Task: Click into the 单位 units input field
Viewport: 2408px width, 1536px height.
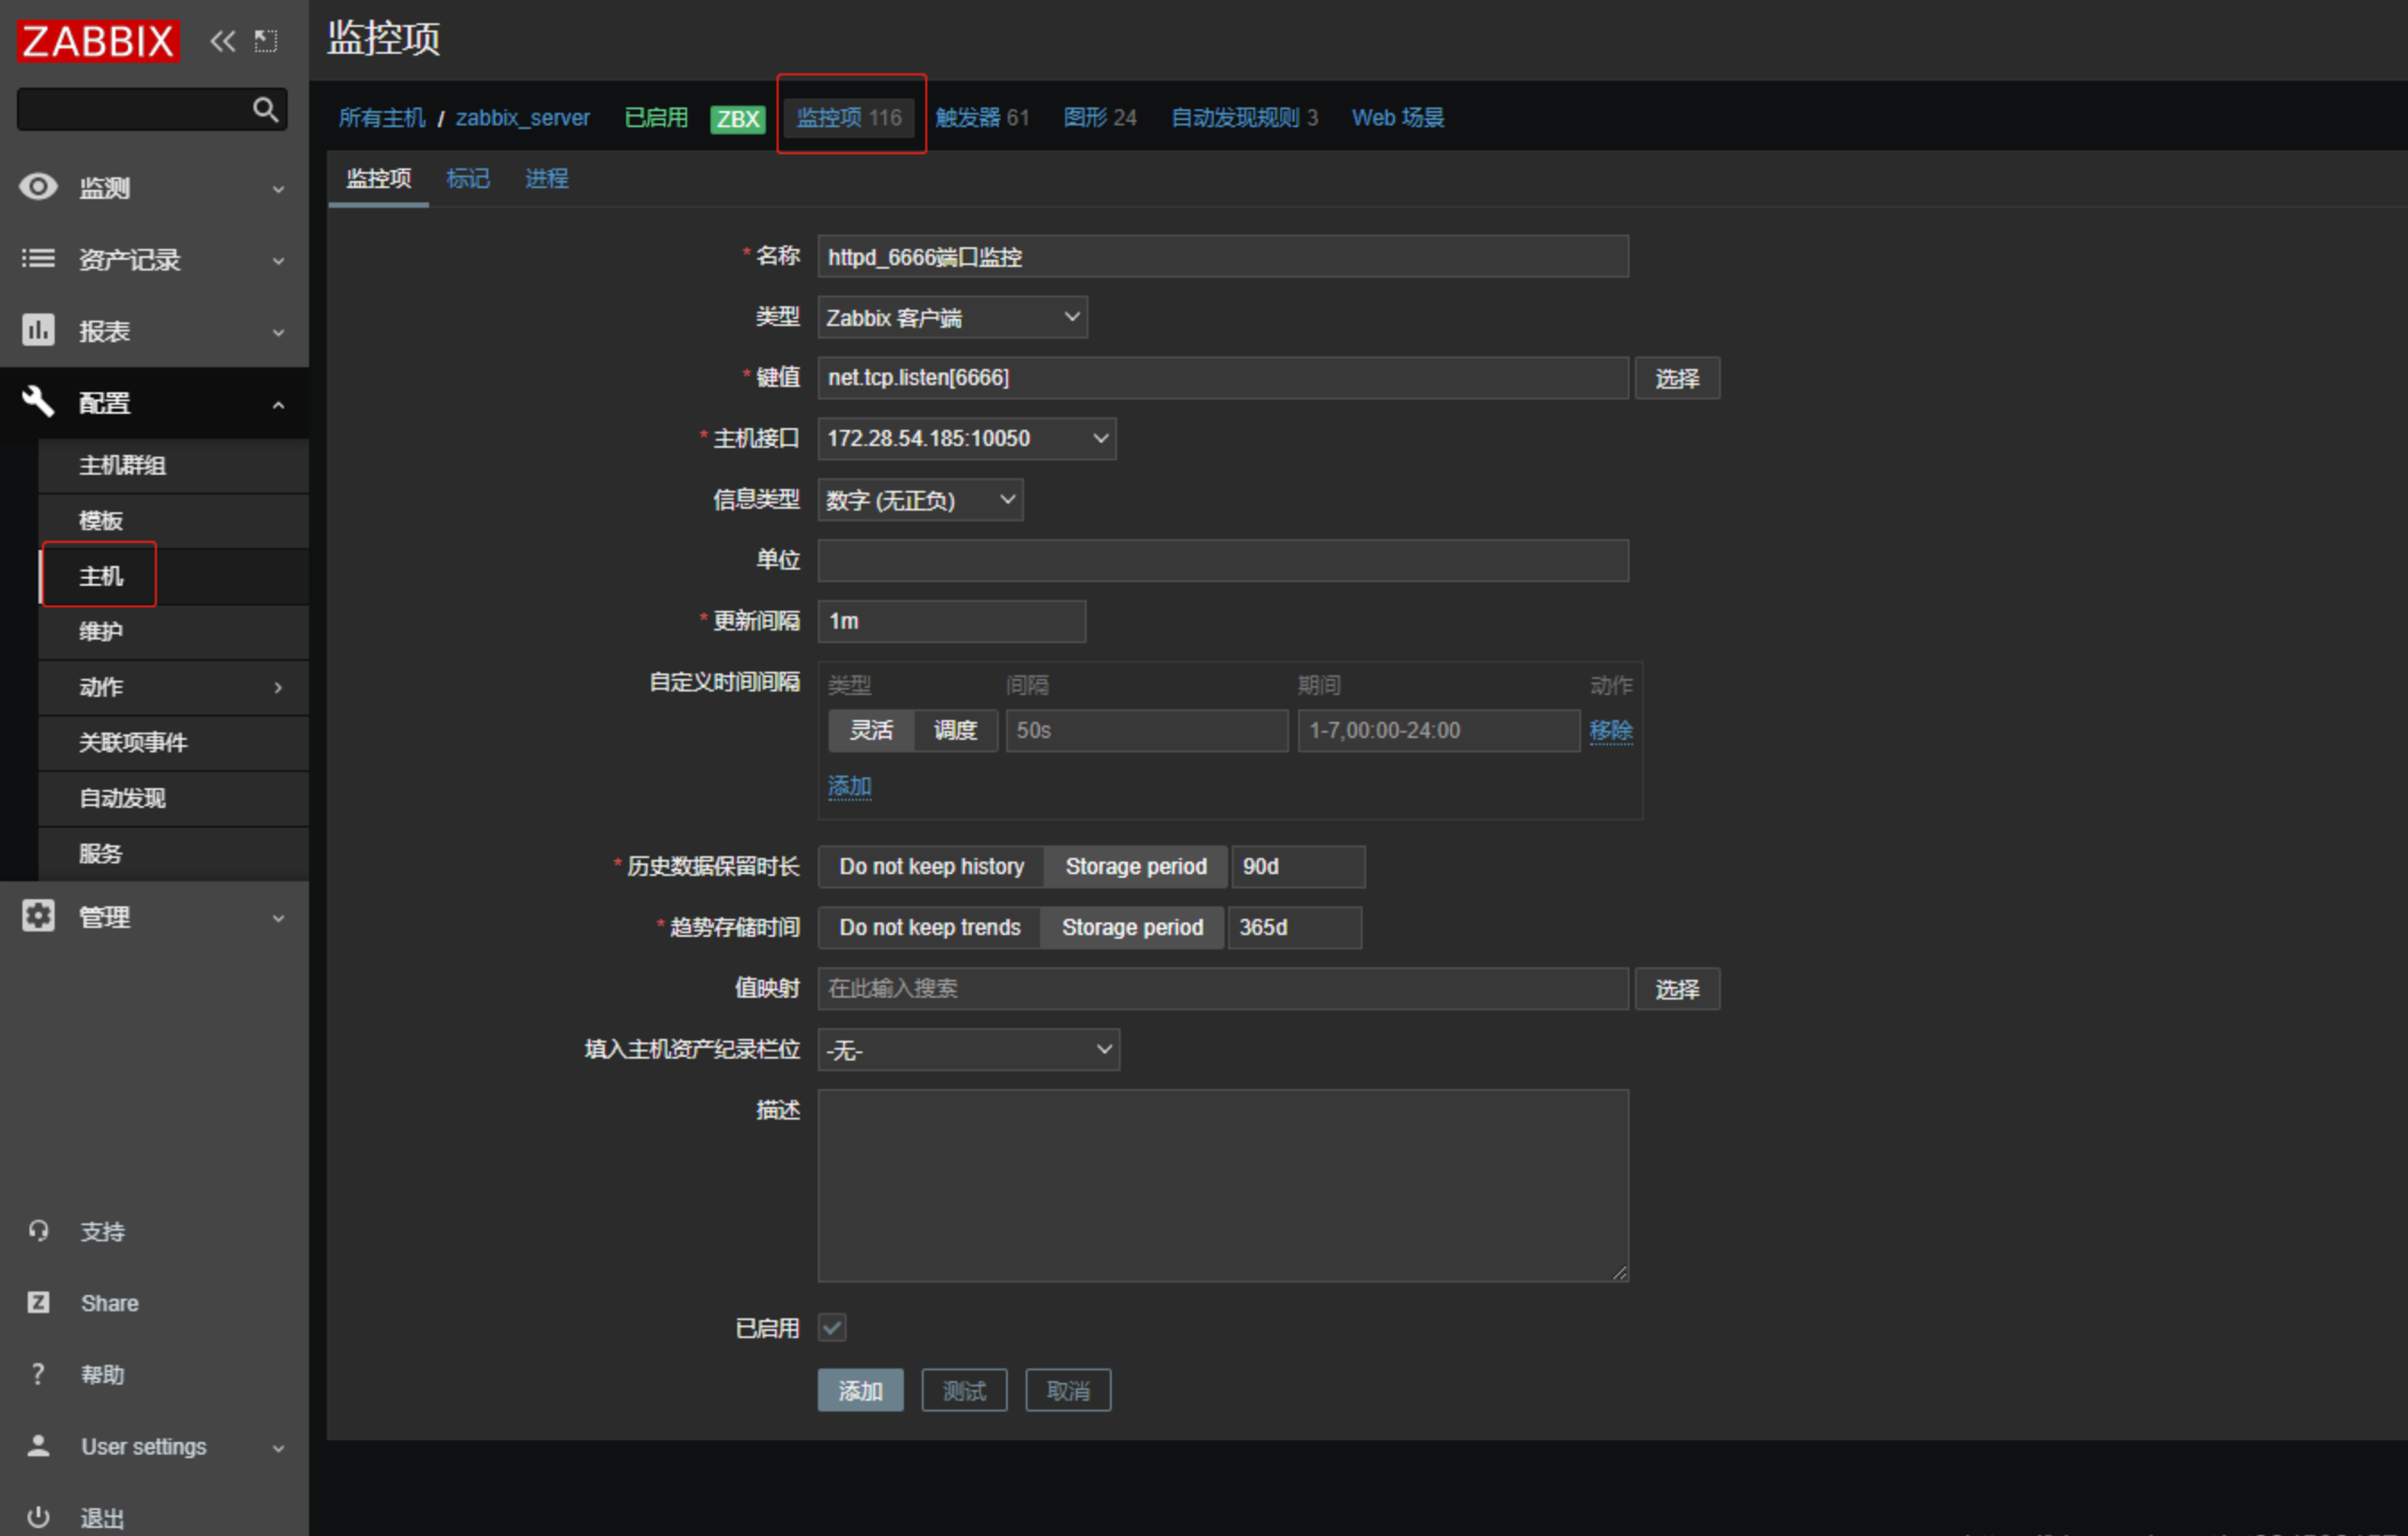Action: pyautogui.click(x=1222, y=561)
